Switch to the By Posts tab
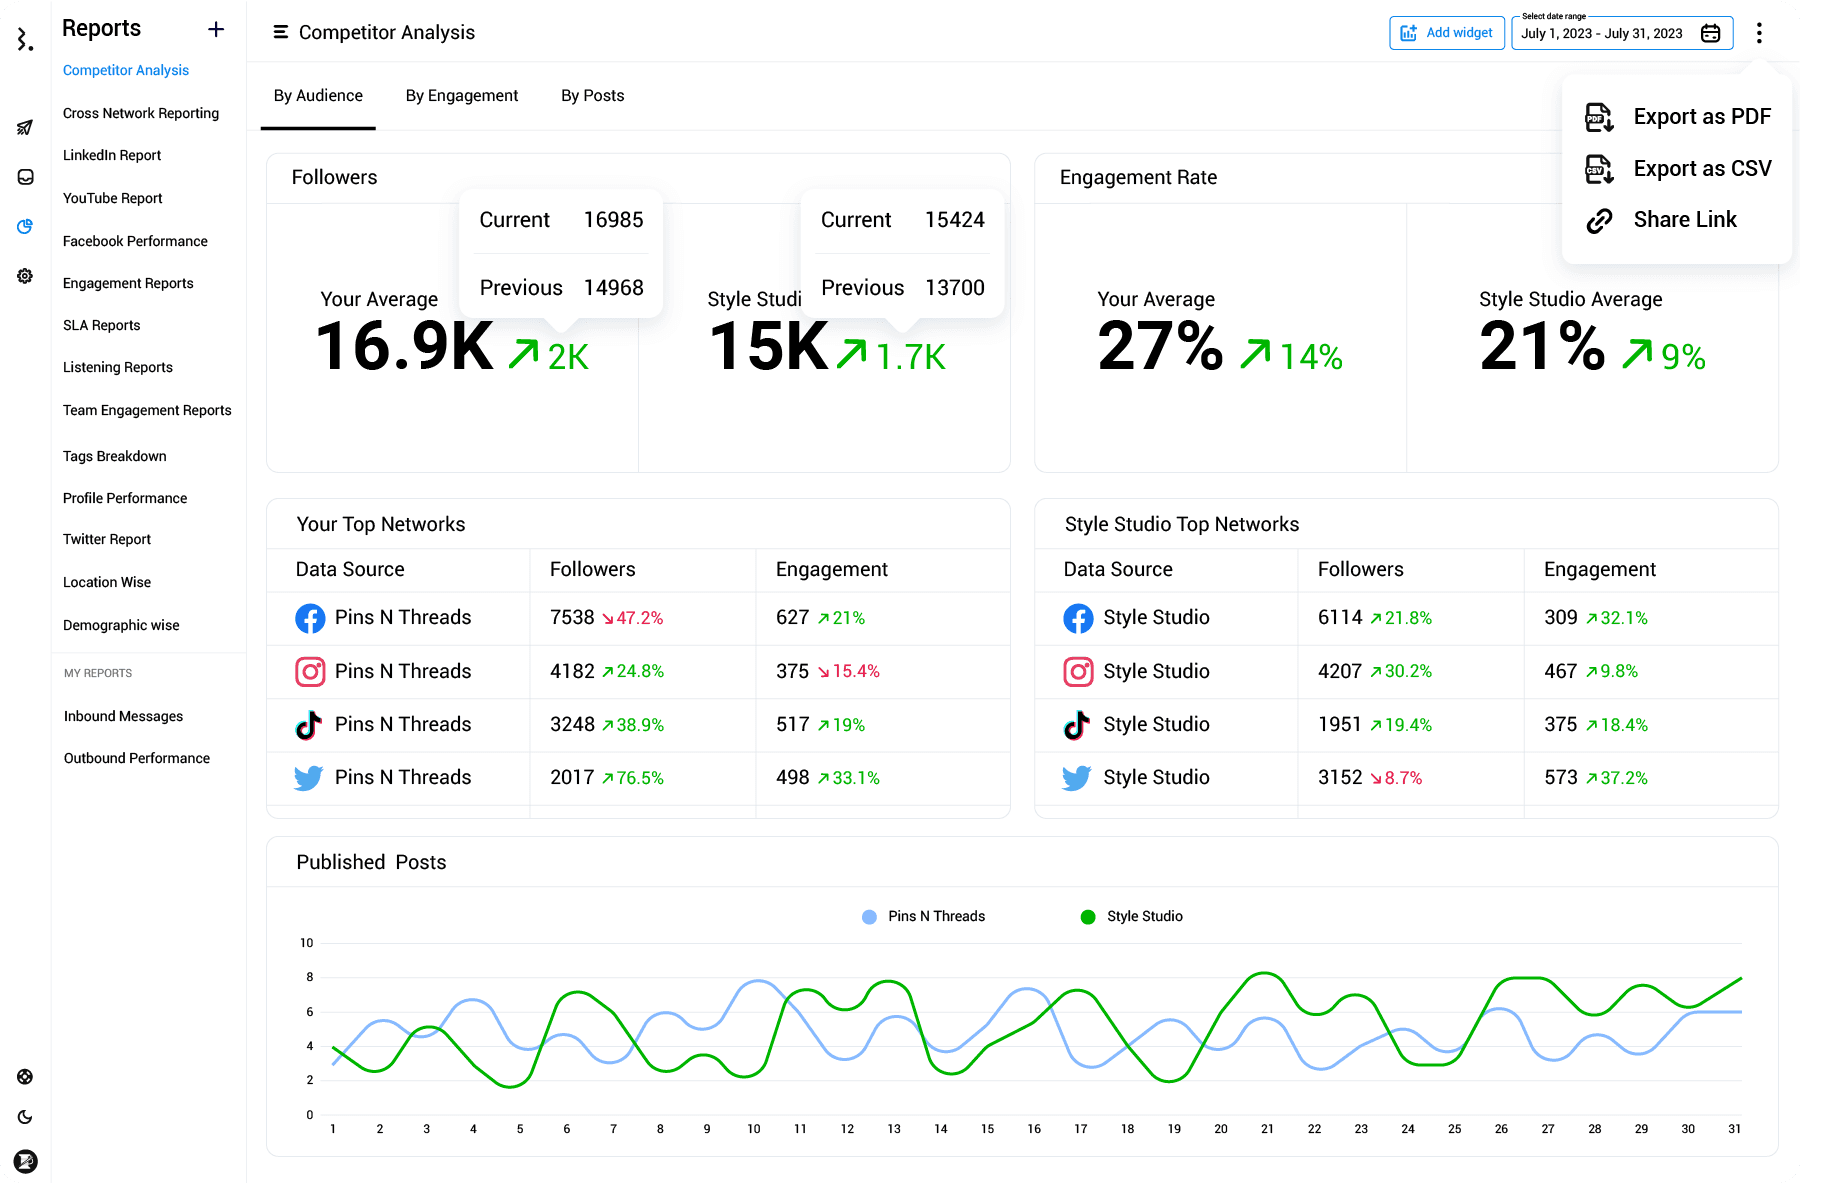Screen dimensions: 1823x1184 tap(592, 96)
